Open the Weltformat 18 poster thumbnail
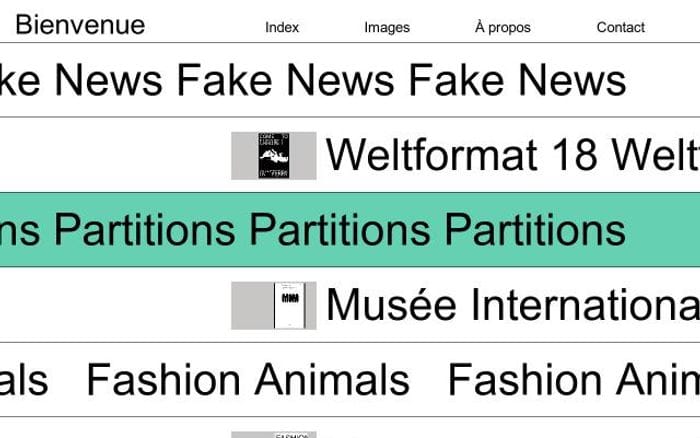 pyautogui.click(x=274, y=156)
